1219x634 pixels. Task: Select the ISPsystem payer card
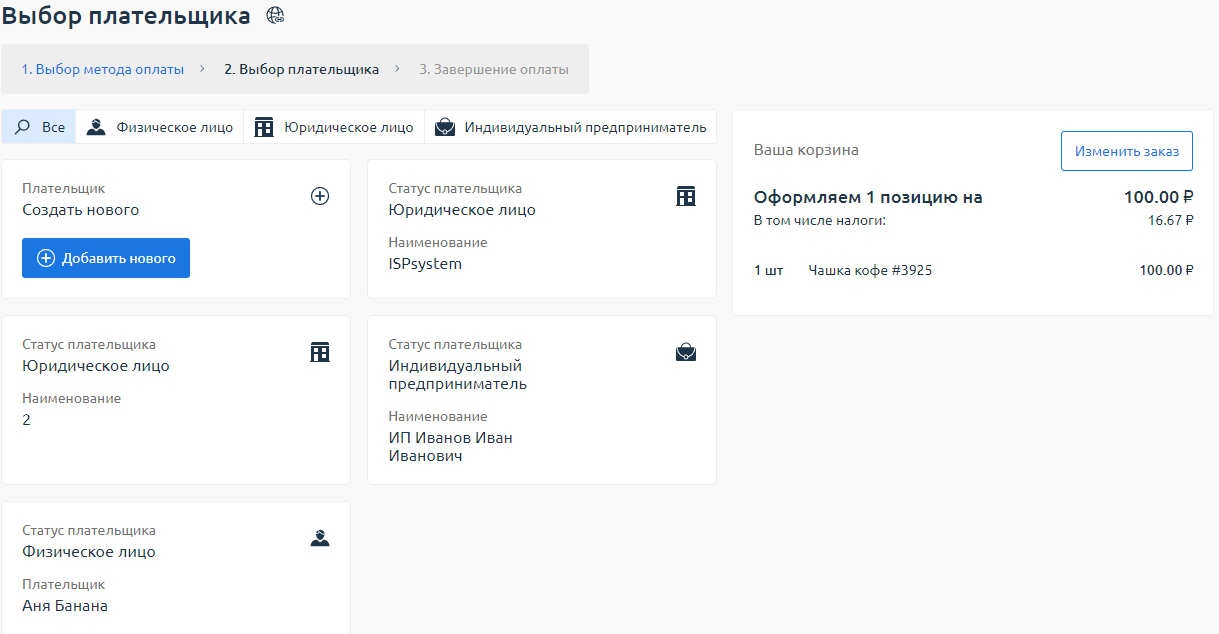tap(541, 230)
